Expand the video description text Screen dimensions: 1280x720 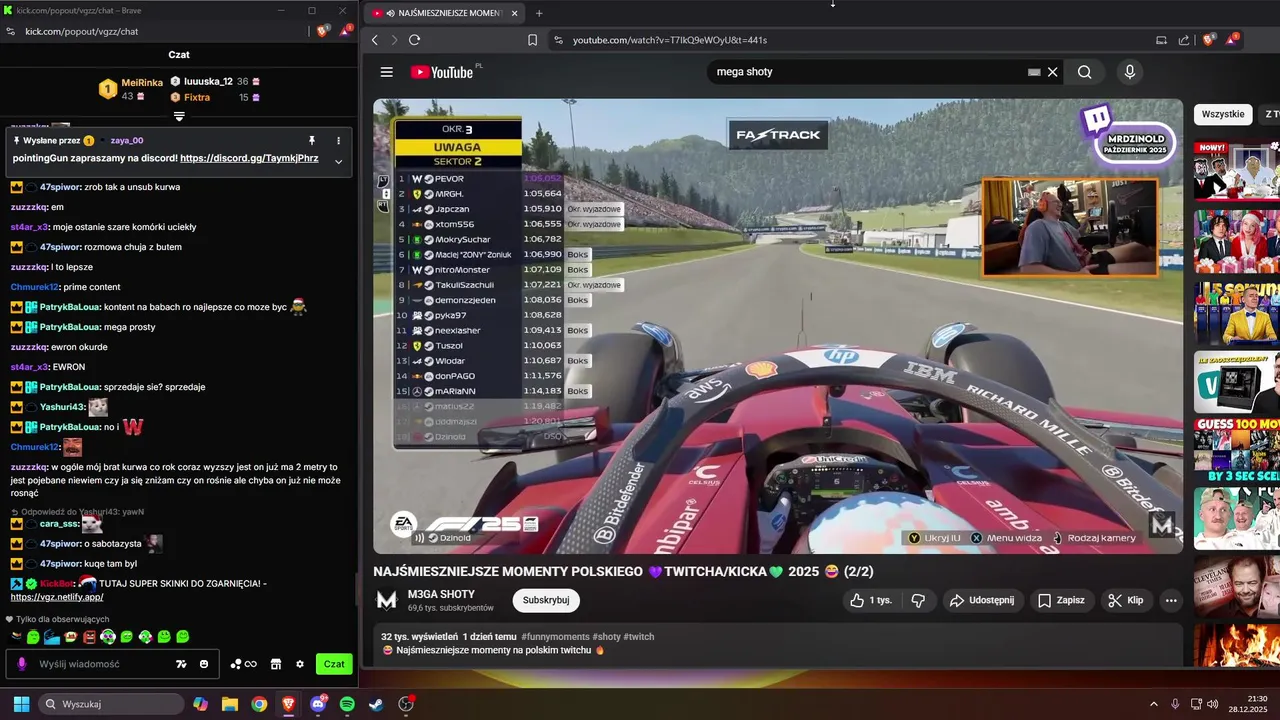[777, 643]
